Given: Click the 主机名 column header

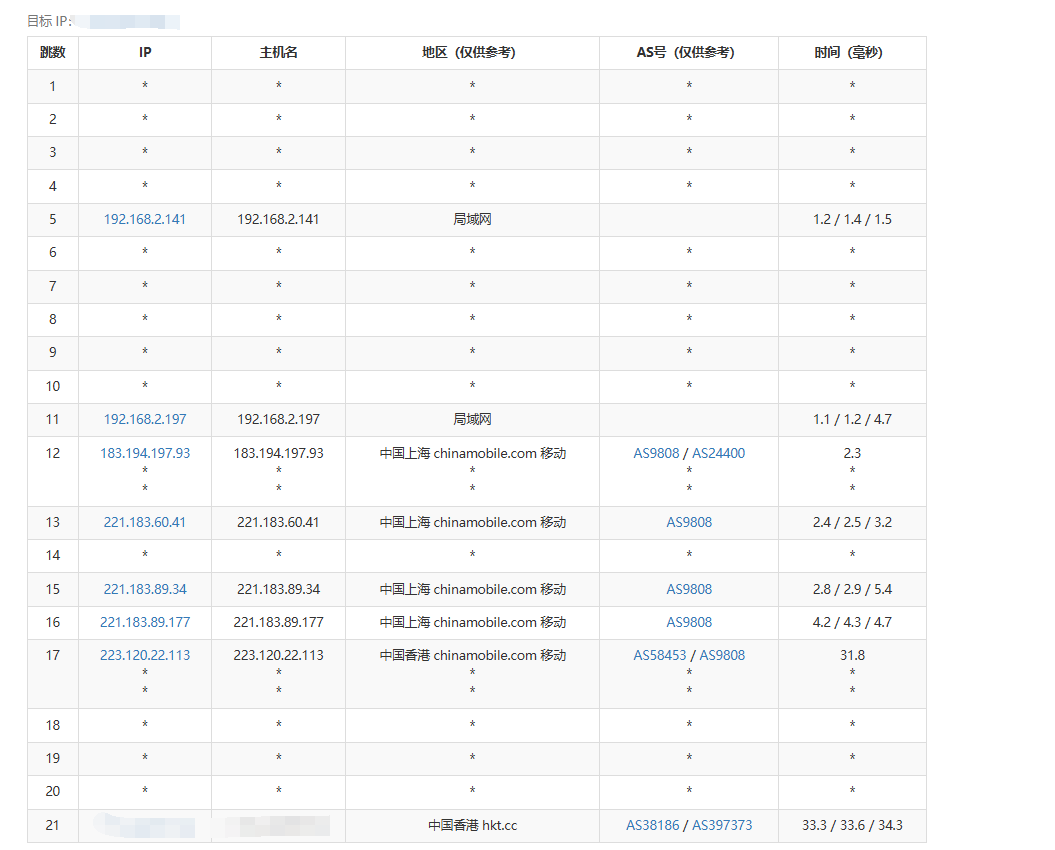Looking at the screenshot, I should (278, 52).
